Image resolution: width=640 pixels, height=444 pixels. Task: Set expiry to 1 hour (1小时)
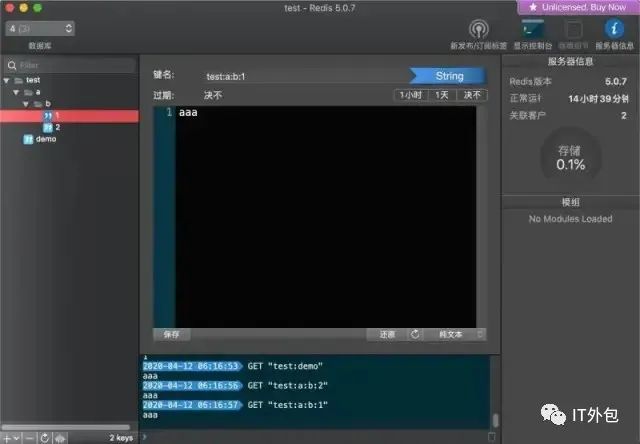(411, 95)
